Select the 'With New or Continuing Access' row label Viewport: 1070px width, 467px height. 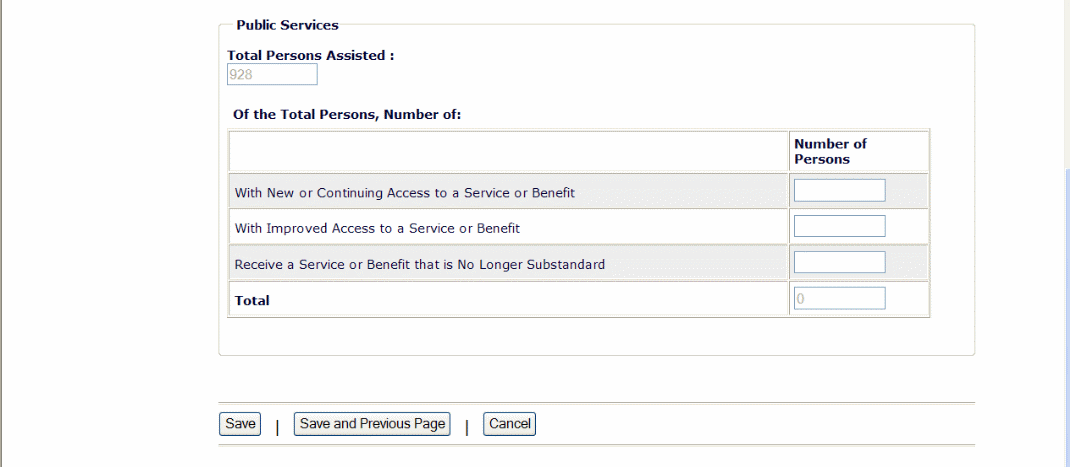404,192
